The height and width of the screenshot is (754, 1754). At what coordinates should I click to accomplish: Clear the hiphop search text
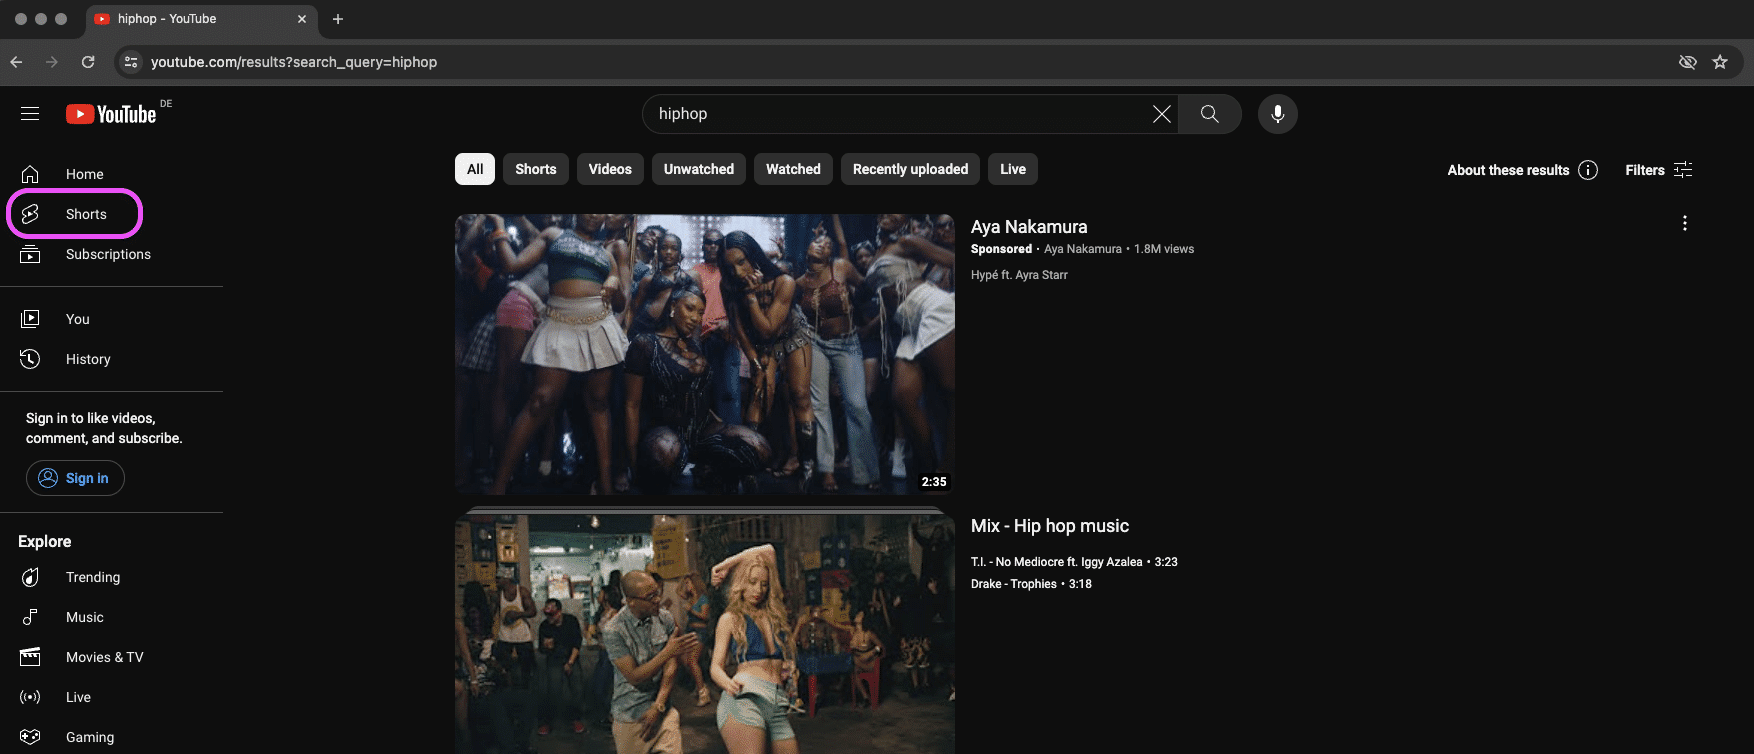pyautogui.click(x=1161, y=114)
